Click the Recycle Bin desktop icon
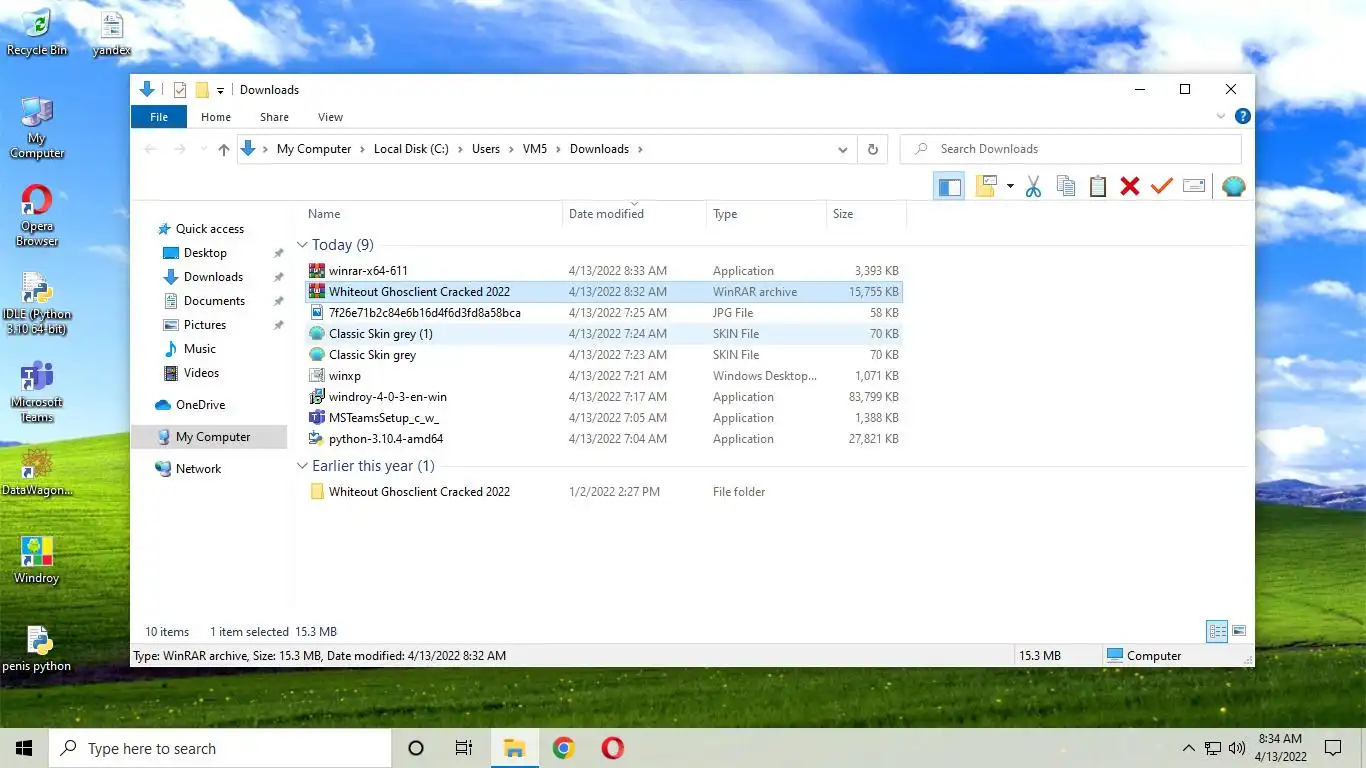The image size is (1366, 768). pyautogui.click(x=37, y=31)
